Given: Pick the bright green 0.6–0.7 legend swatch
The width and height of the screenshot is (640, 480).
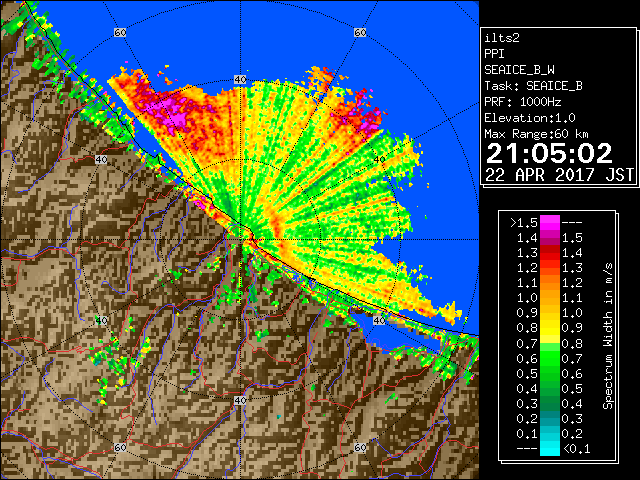Looking at the screenshot, I should [x=550, y=358].
